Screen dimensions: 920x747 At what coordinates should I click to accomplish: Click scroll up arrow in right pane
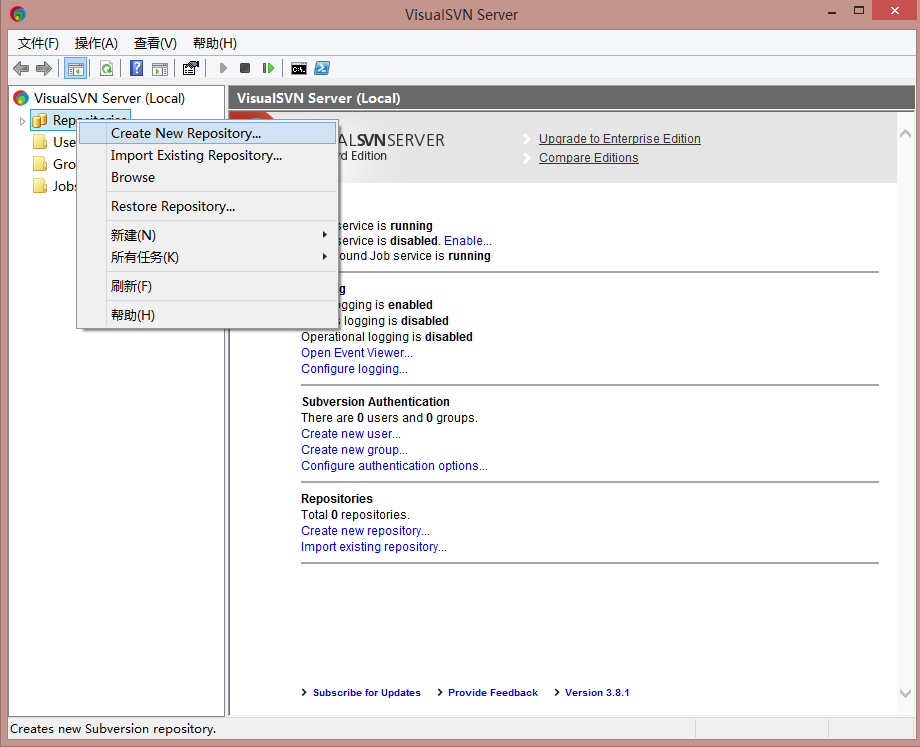[x=905, y=134]
